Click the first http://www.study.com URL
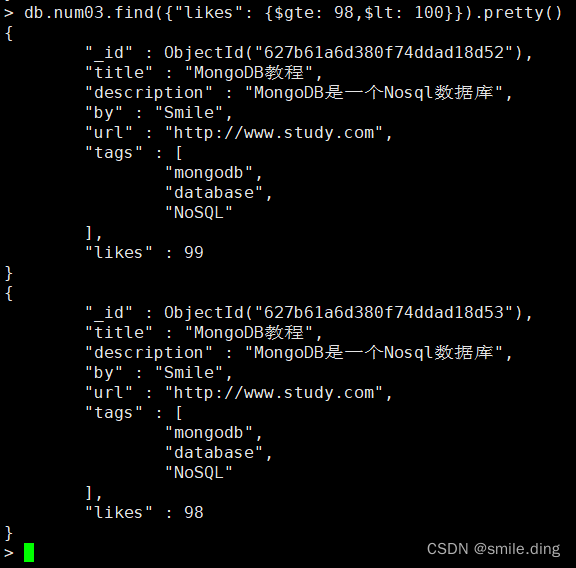The image size is (576, 568). 274,133
